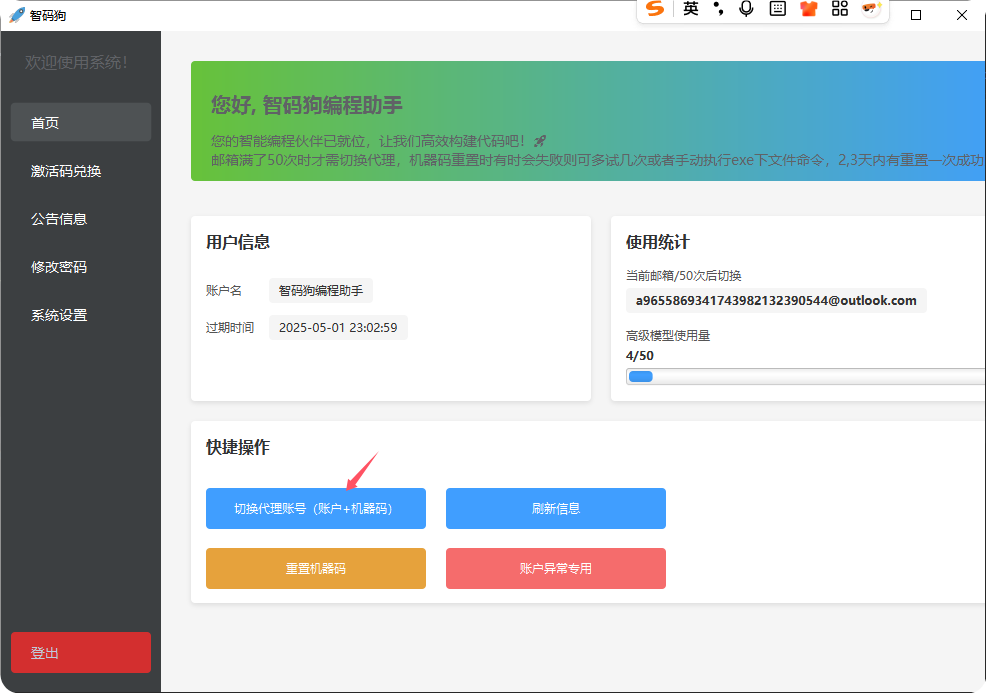Click the cartoon avatar icon in IME bar

click(x=871, y=9)
